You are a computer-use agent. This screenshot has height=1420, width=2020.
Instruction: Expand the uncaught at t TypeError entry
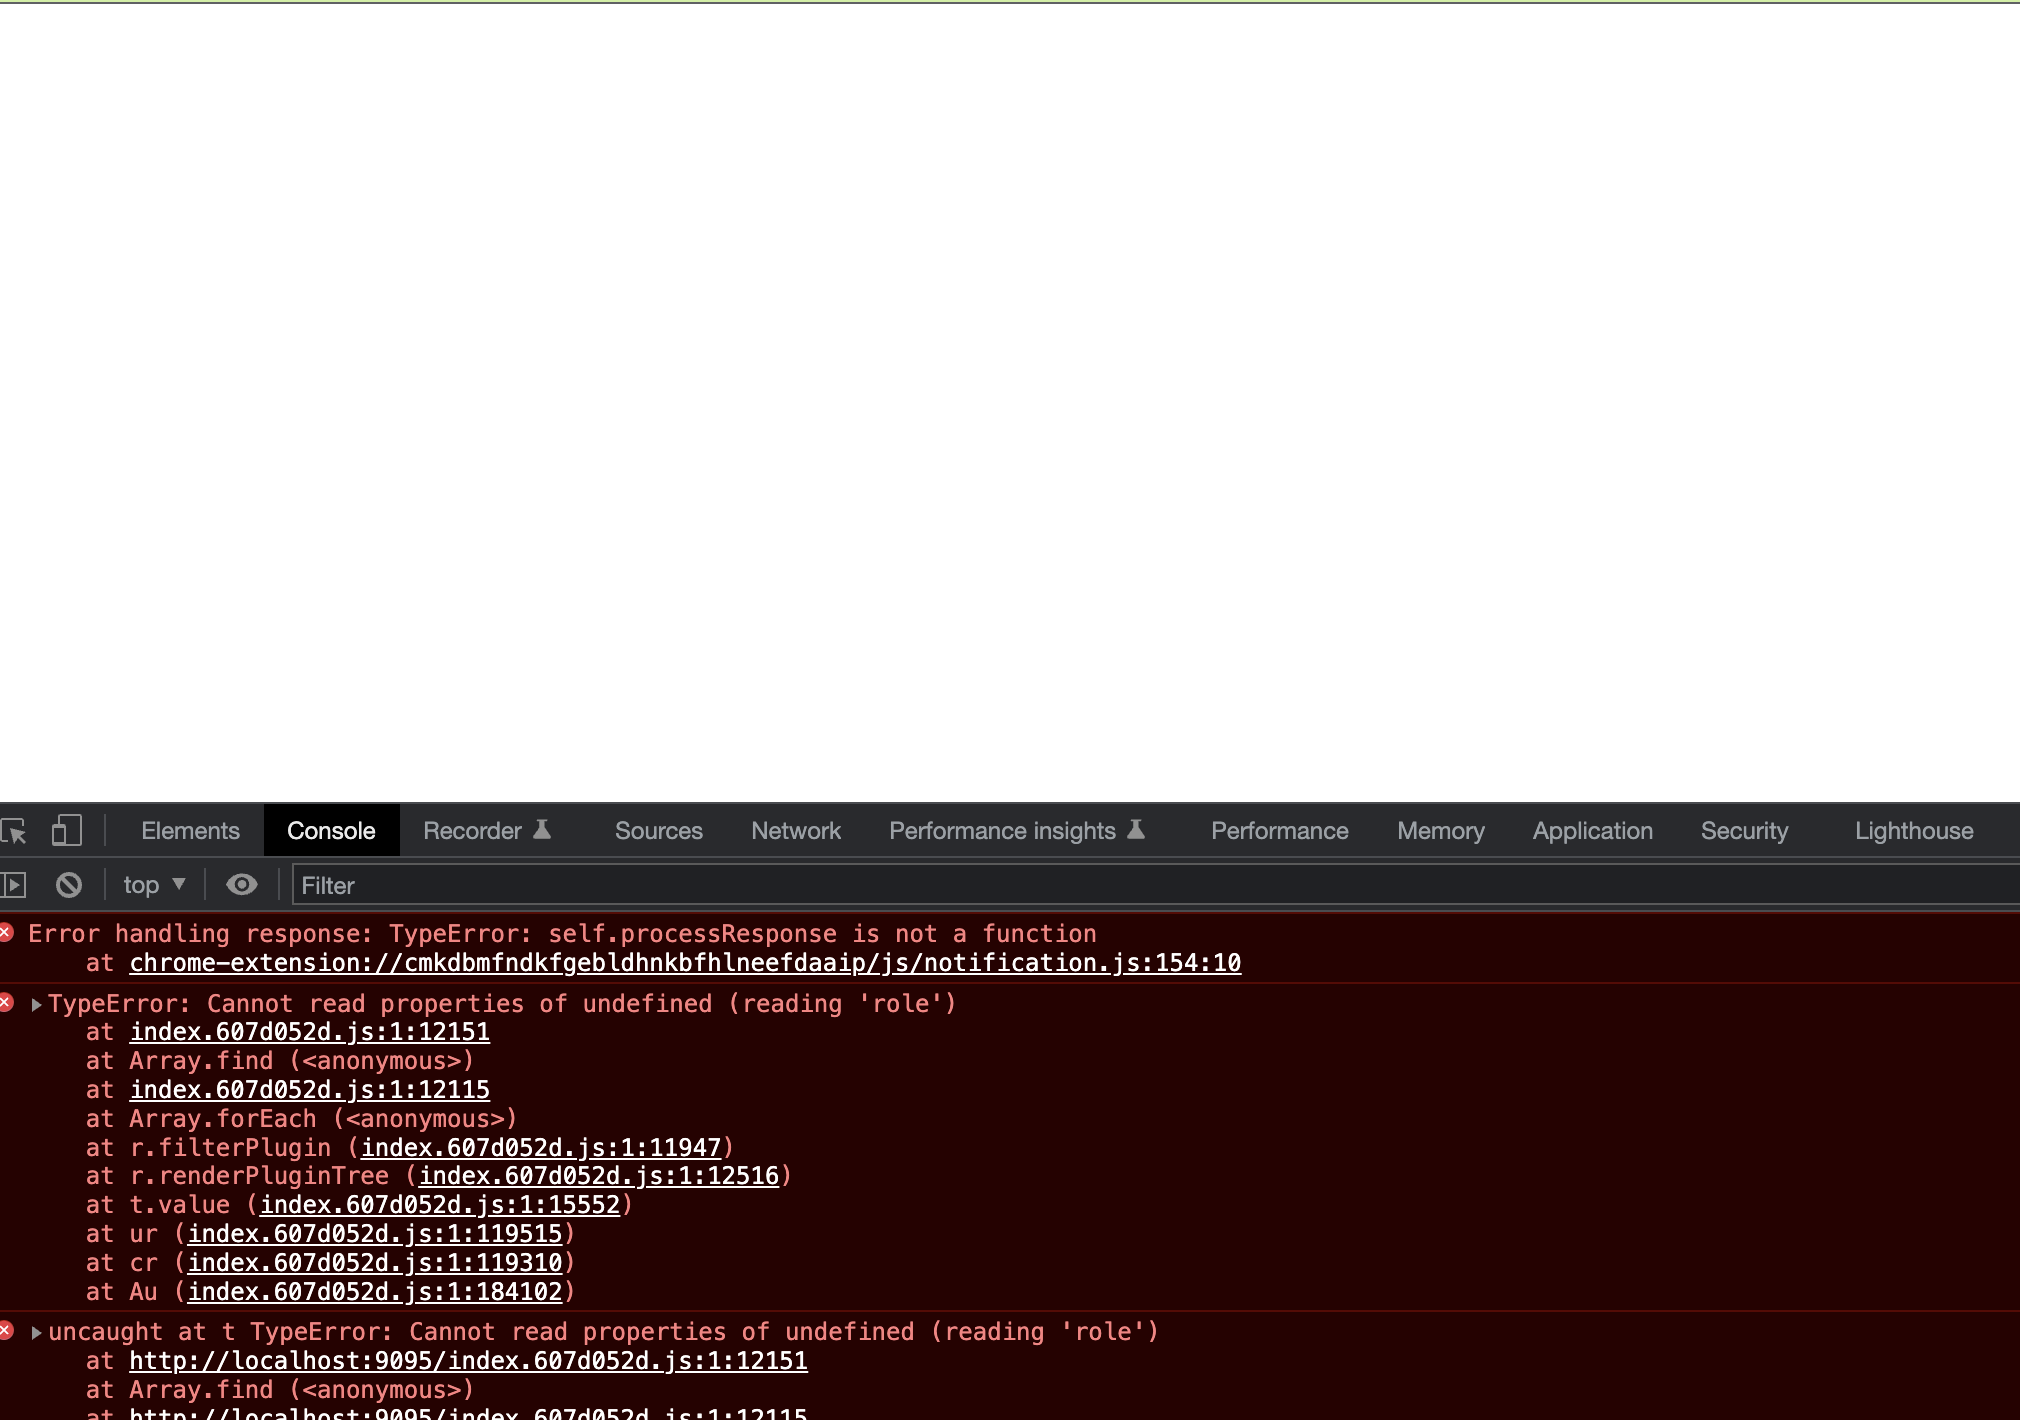pos(36,1333)
